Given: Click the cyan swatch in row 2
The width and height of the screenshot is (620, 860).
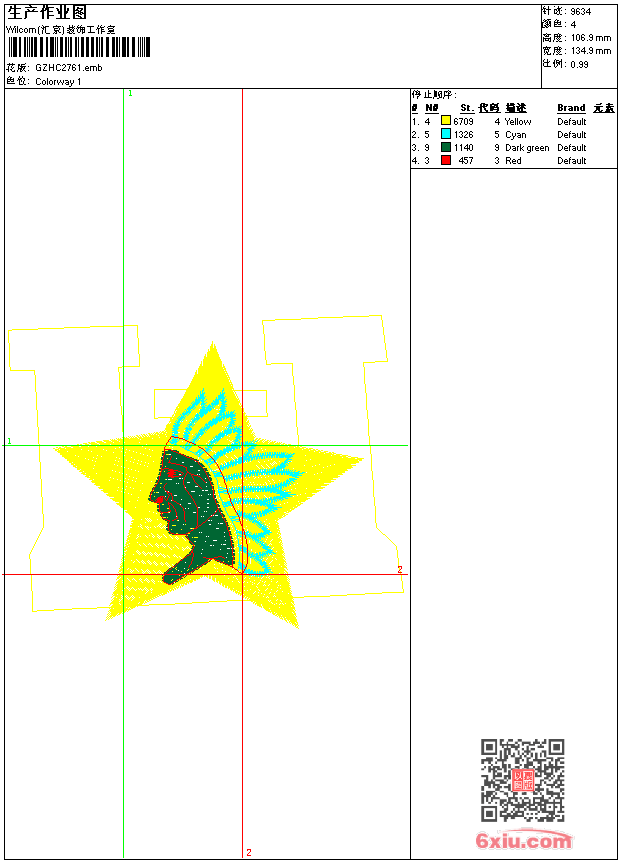Looking at the screenshot, I should [446, 134].
